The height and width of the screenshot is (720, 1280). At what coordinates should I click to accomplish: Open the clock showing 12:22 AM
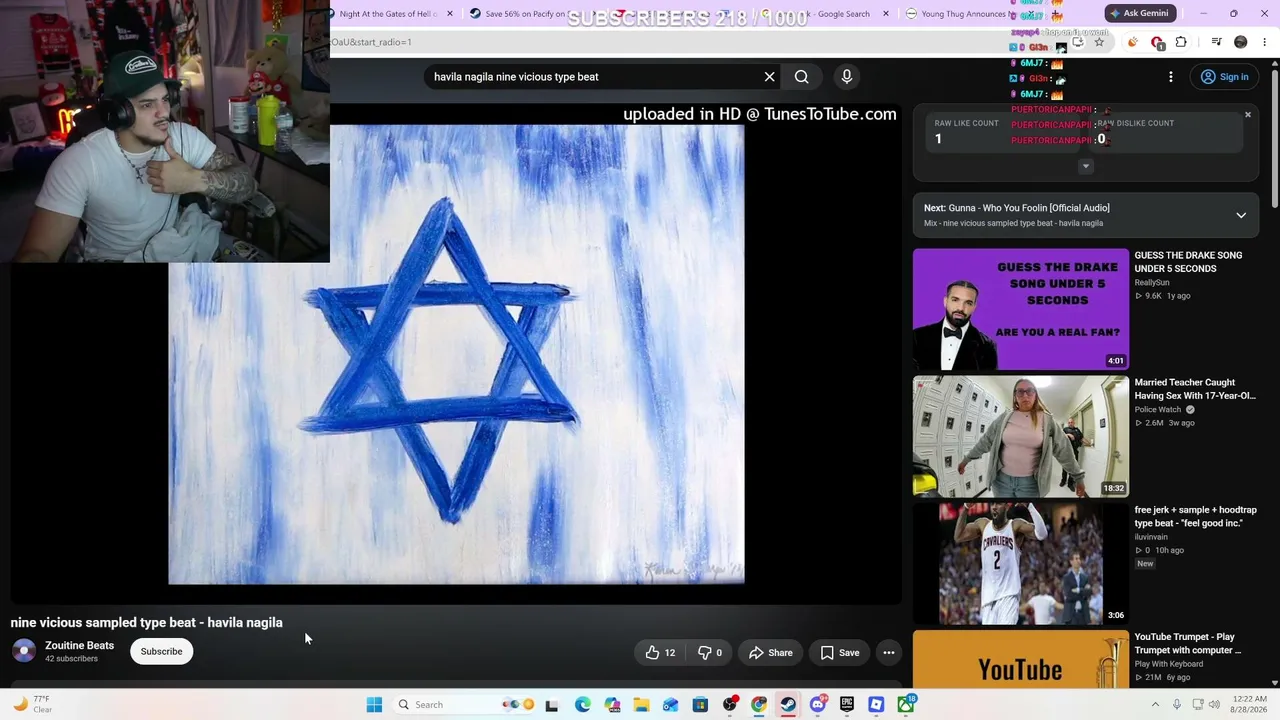click(1250, 704)
